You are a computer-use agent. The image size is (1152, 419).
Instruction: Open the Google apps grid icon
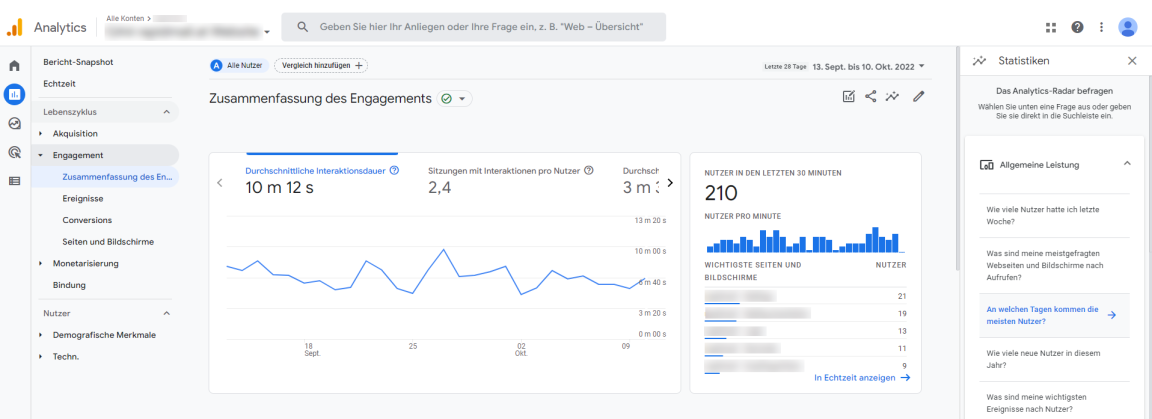(x=1050, y=27)
